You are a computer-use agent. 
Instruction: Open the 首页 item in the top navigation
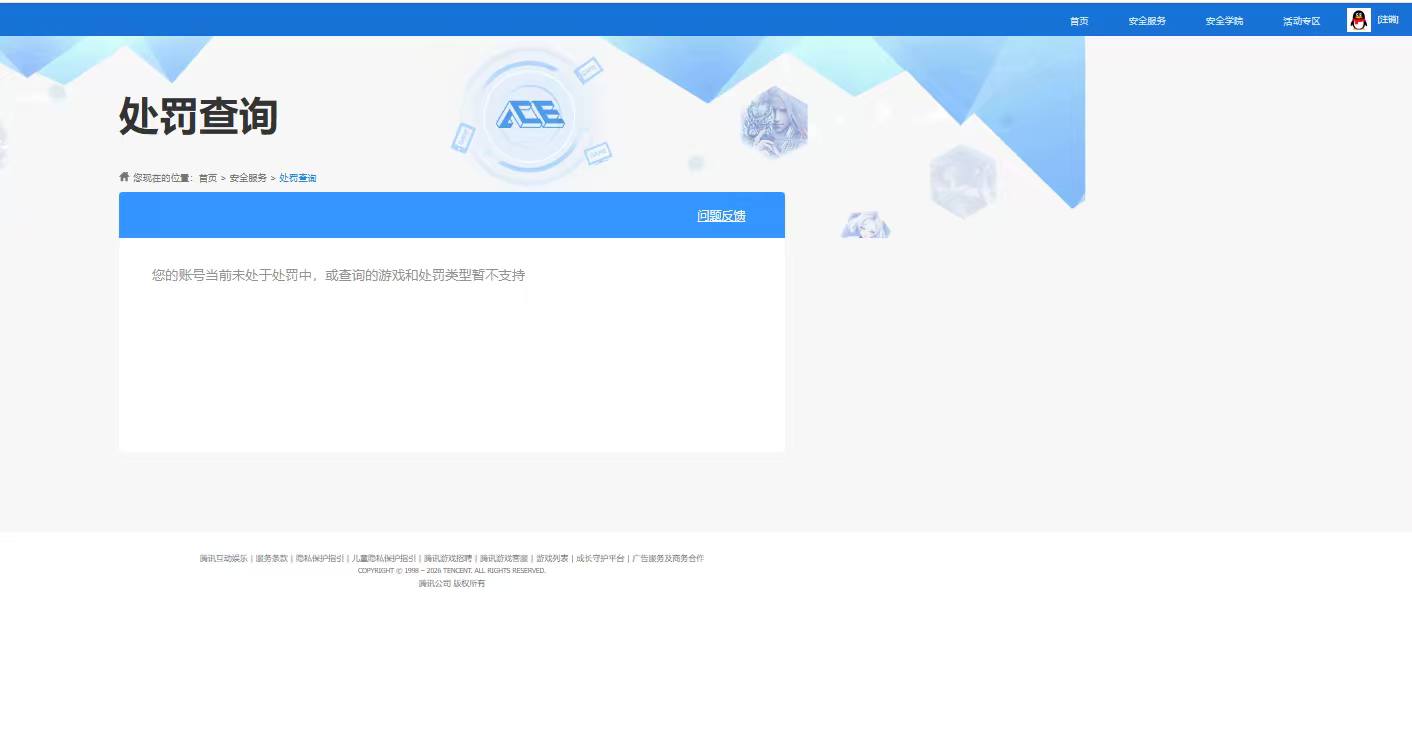[1079, 21]
